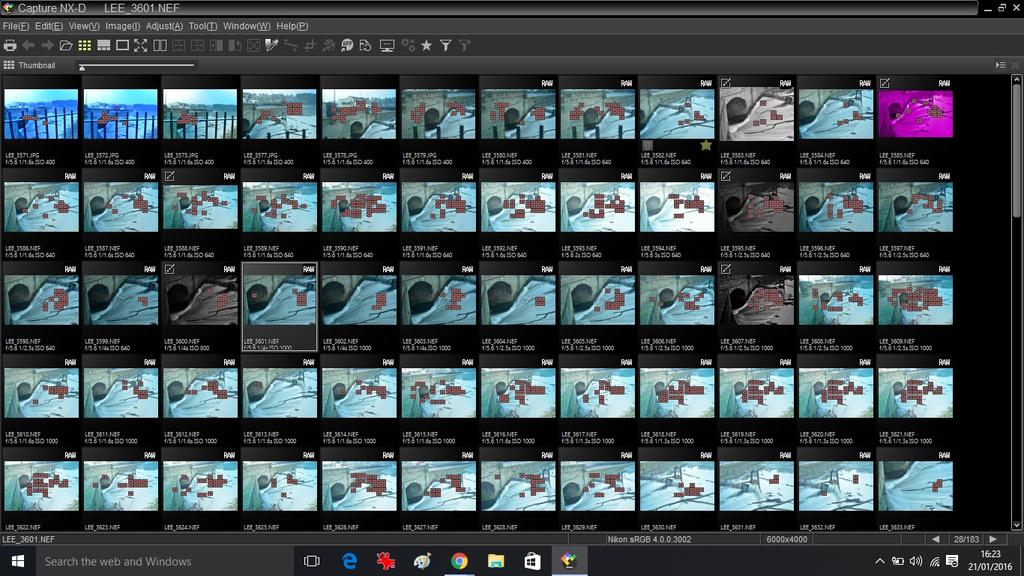Switch to thumbnail grid view icon
The image size is (1024, 576).
pyautogui.click(x=85, y=45)
